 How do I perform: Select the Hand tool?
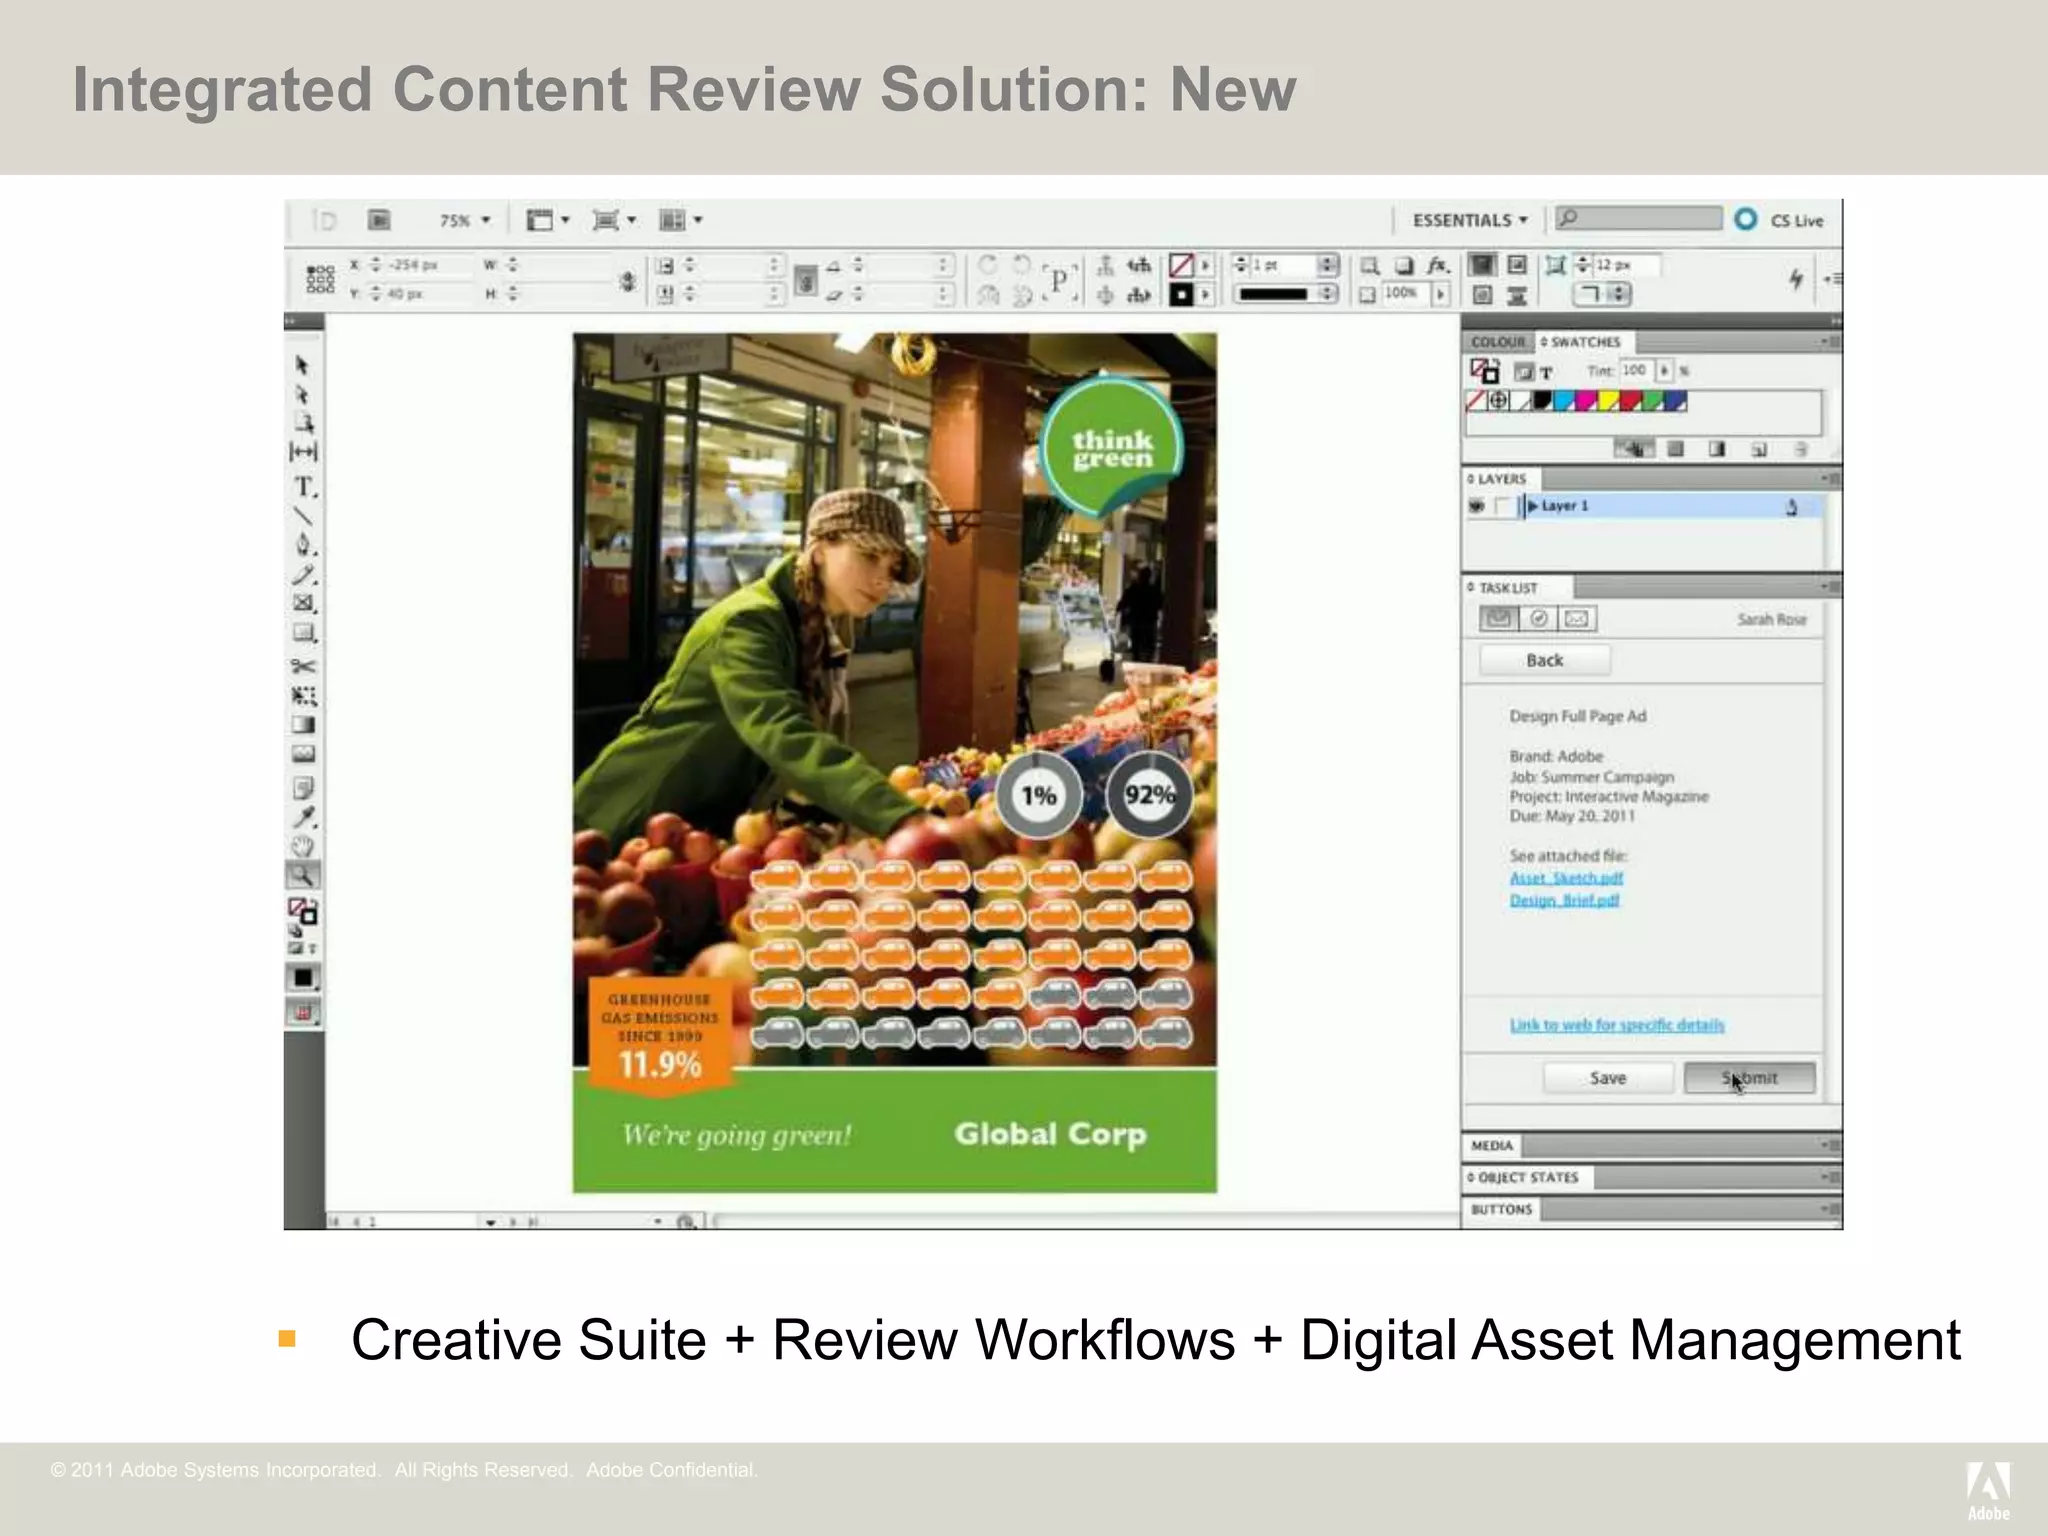click(x=303, y=846)
